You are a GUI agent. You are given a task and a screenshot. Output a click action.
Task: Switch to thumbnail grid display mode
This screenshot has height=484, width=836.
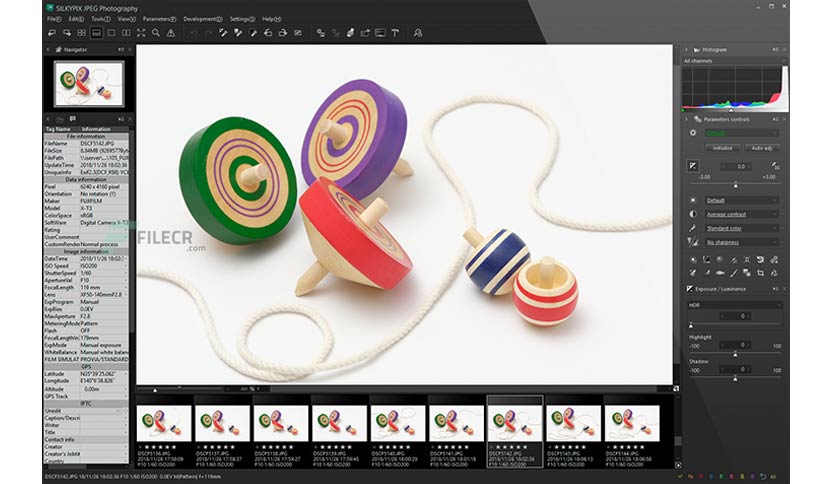(x=81, y=33)
